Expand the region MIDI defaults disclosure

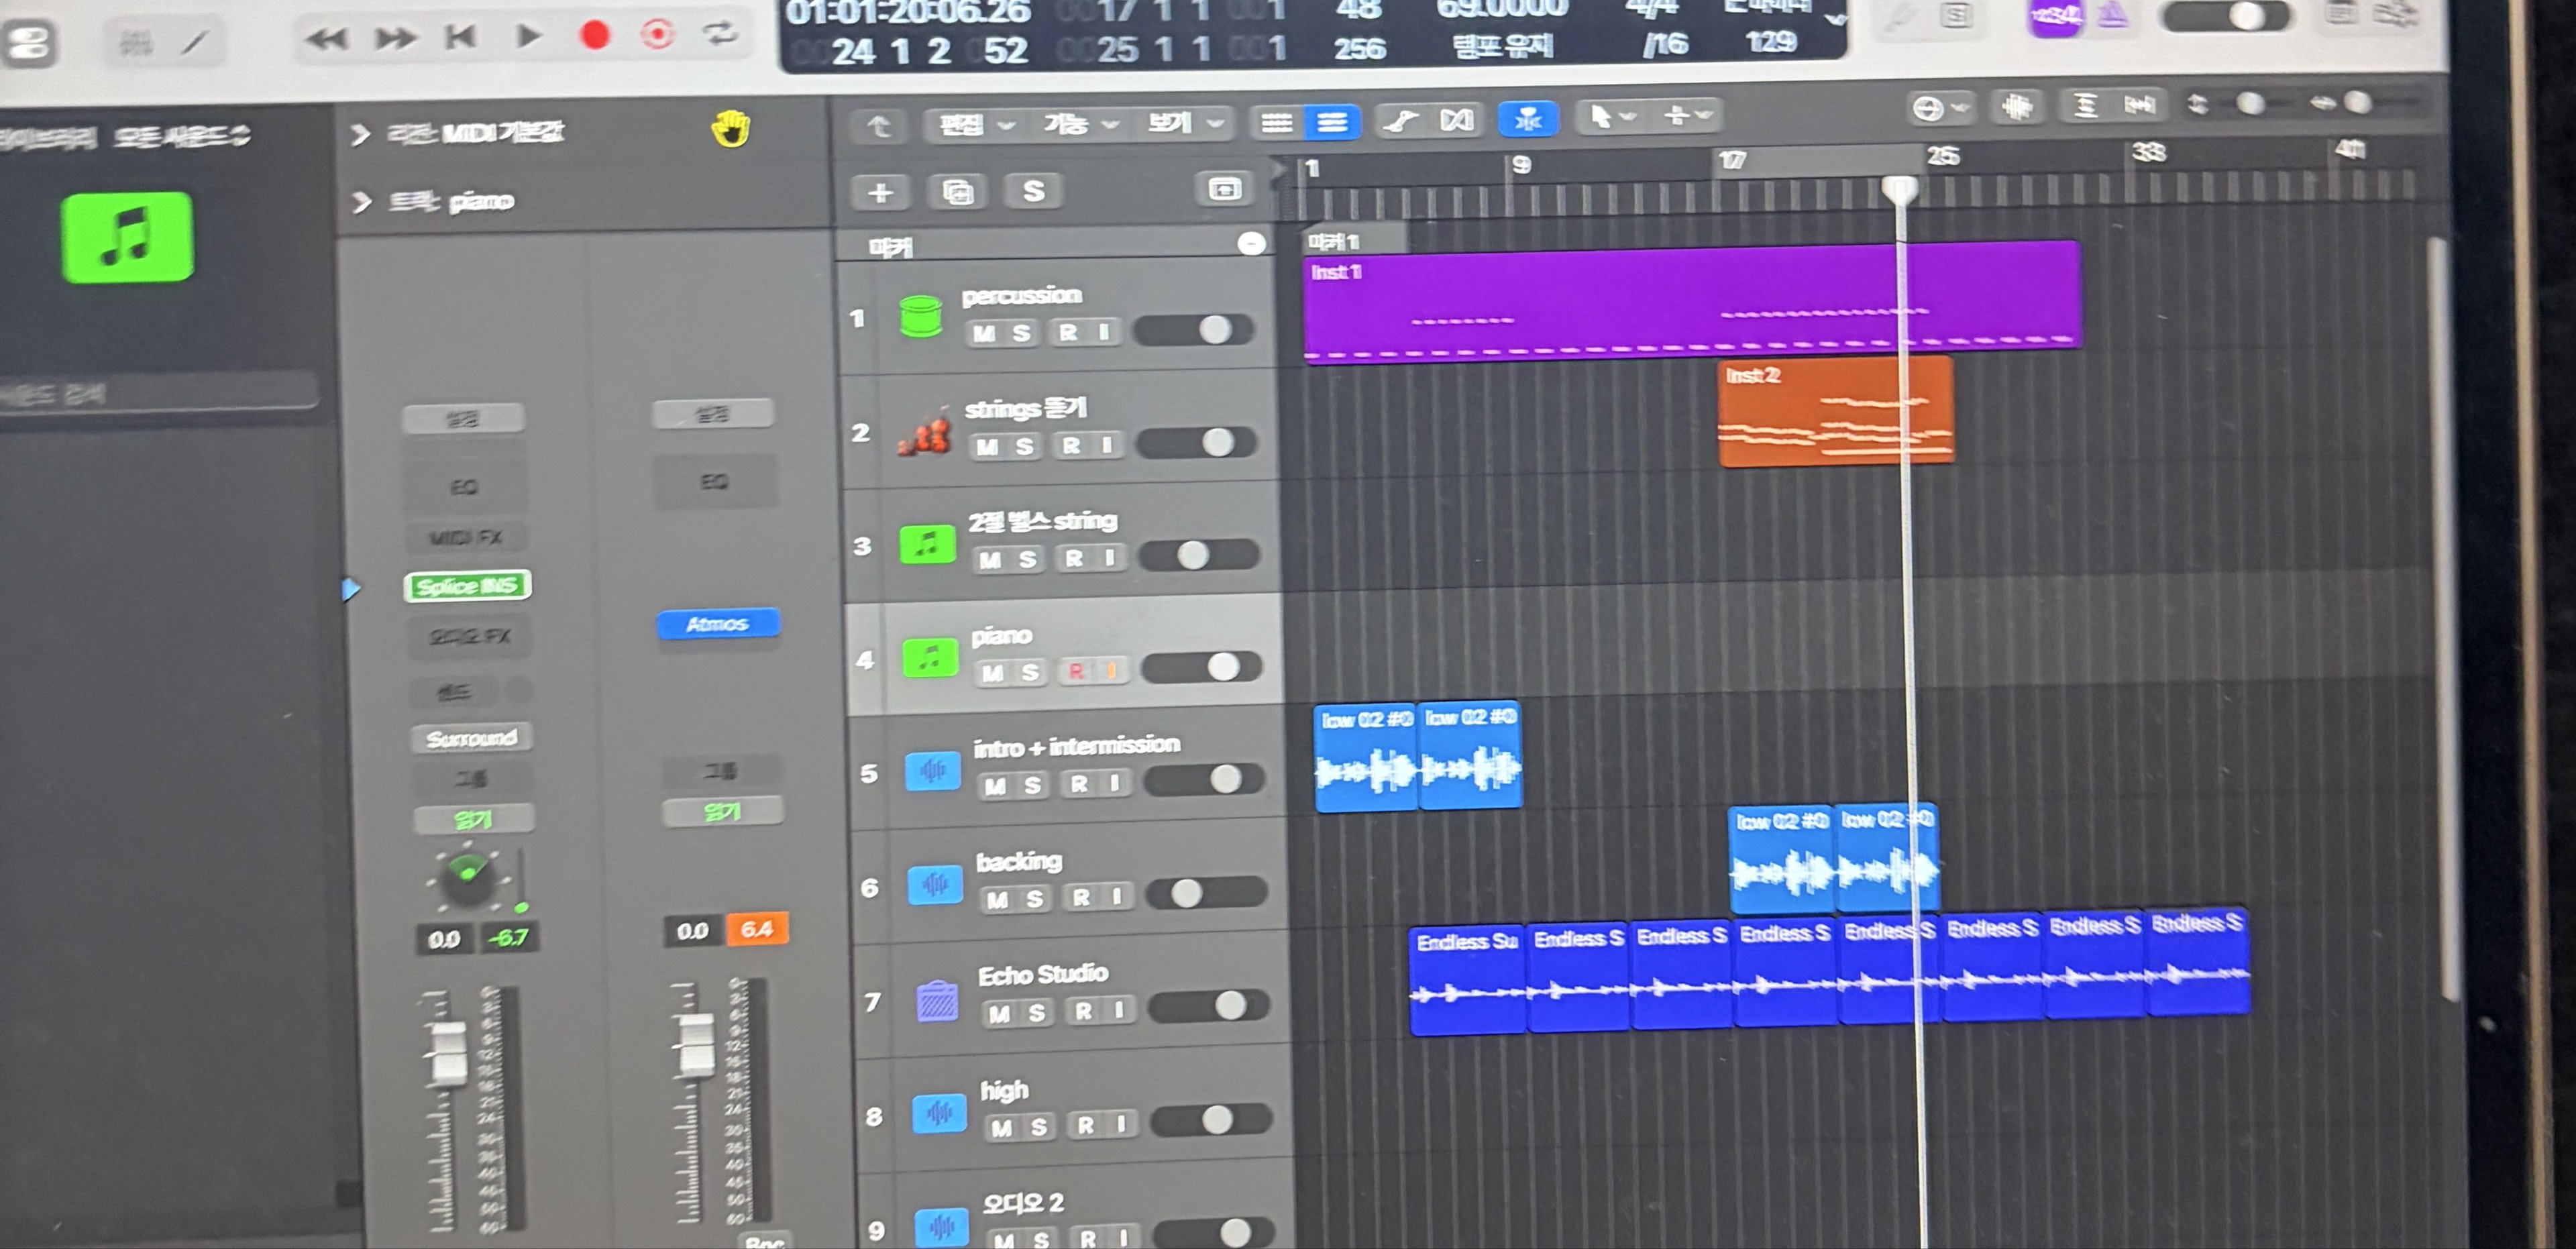361,134
